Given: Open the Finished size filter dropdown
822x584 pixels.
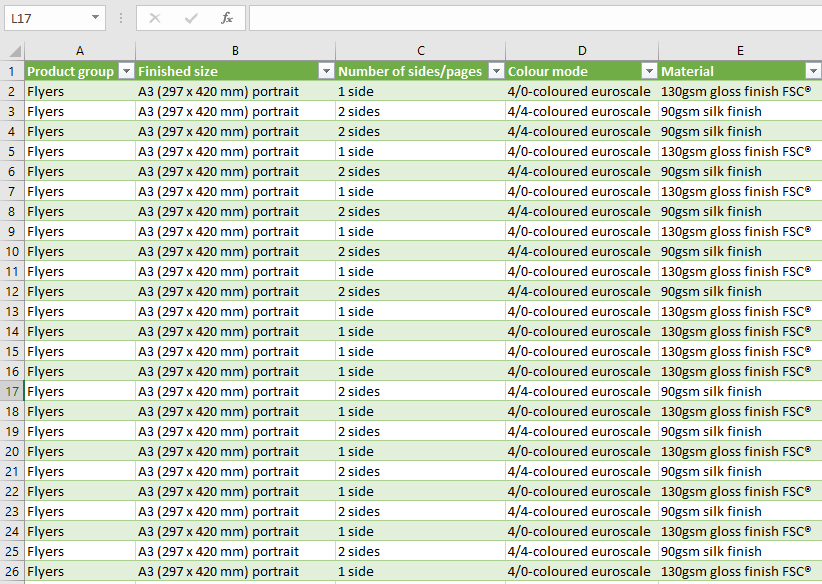Looking at the screenshot, I should (x=326, y=71).
